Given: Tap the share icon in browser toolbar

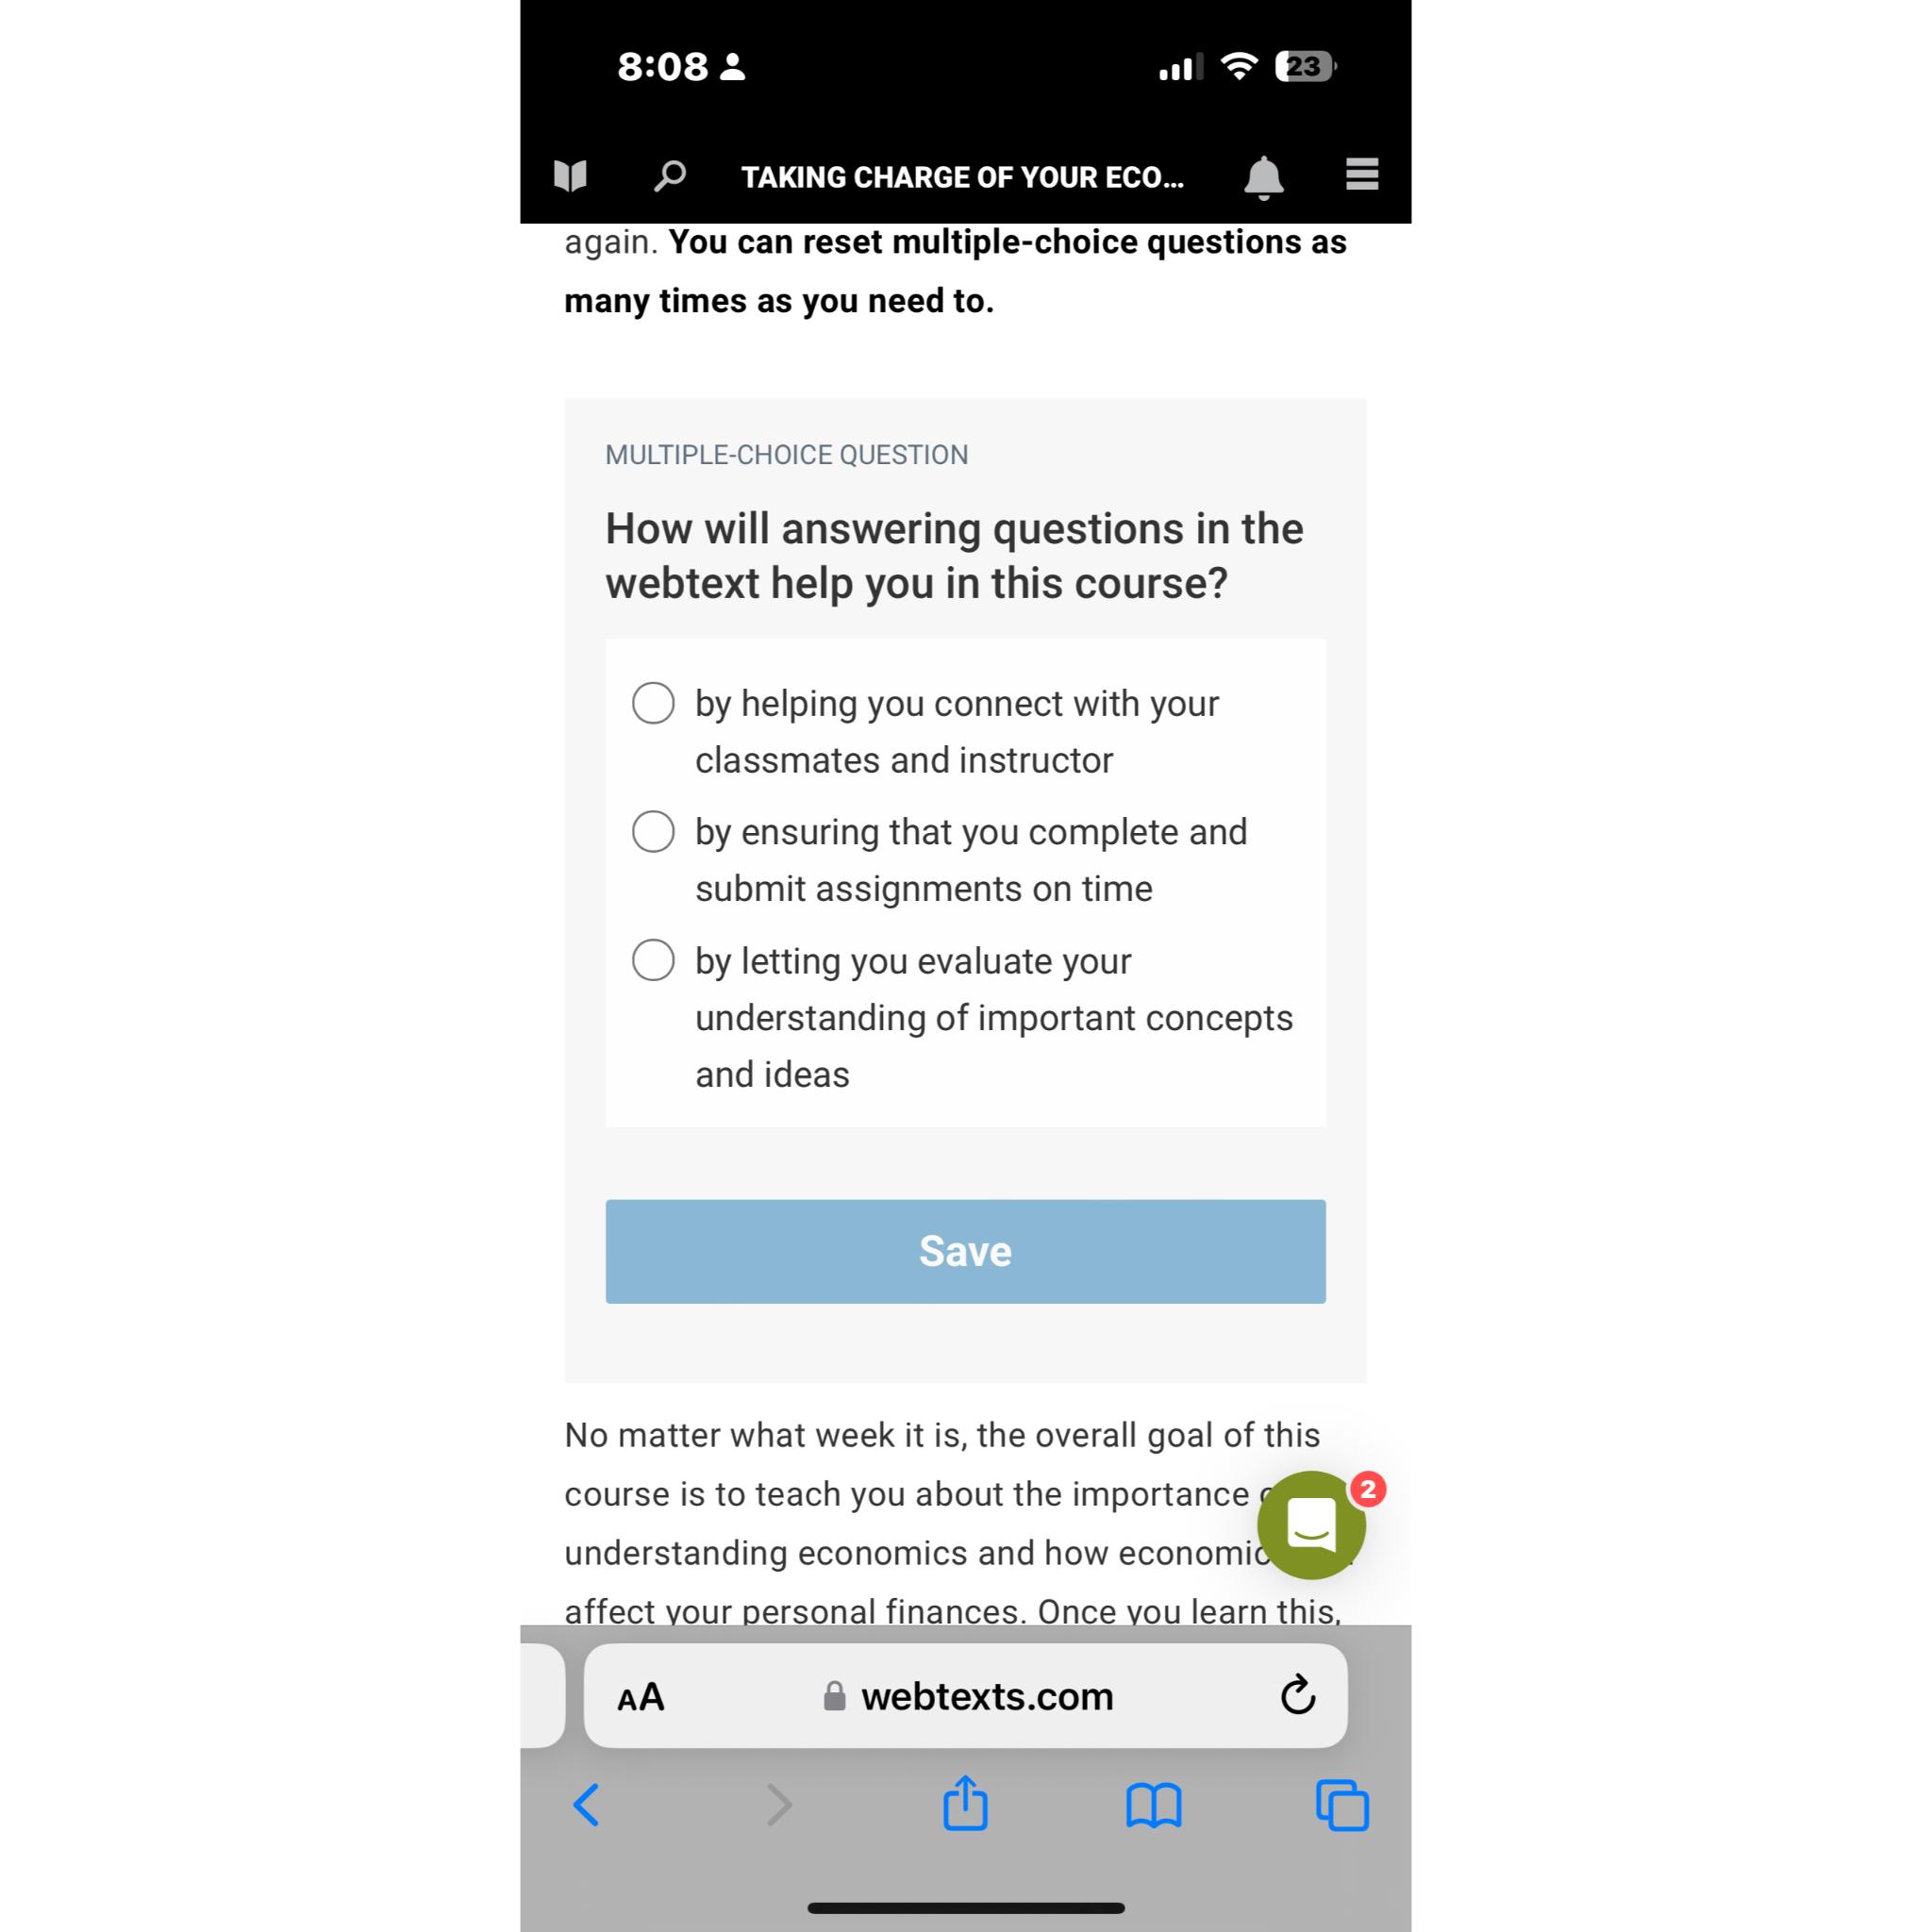Looking at the screenshot, I should pyautogui.click(x=966, y=1807).
